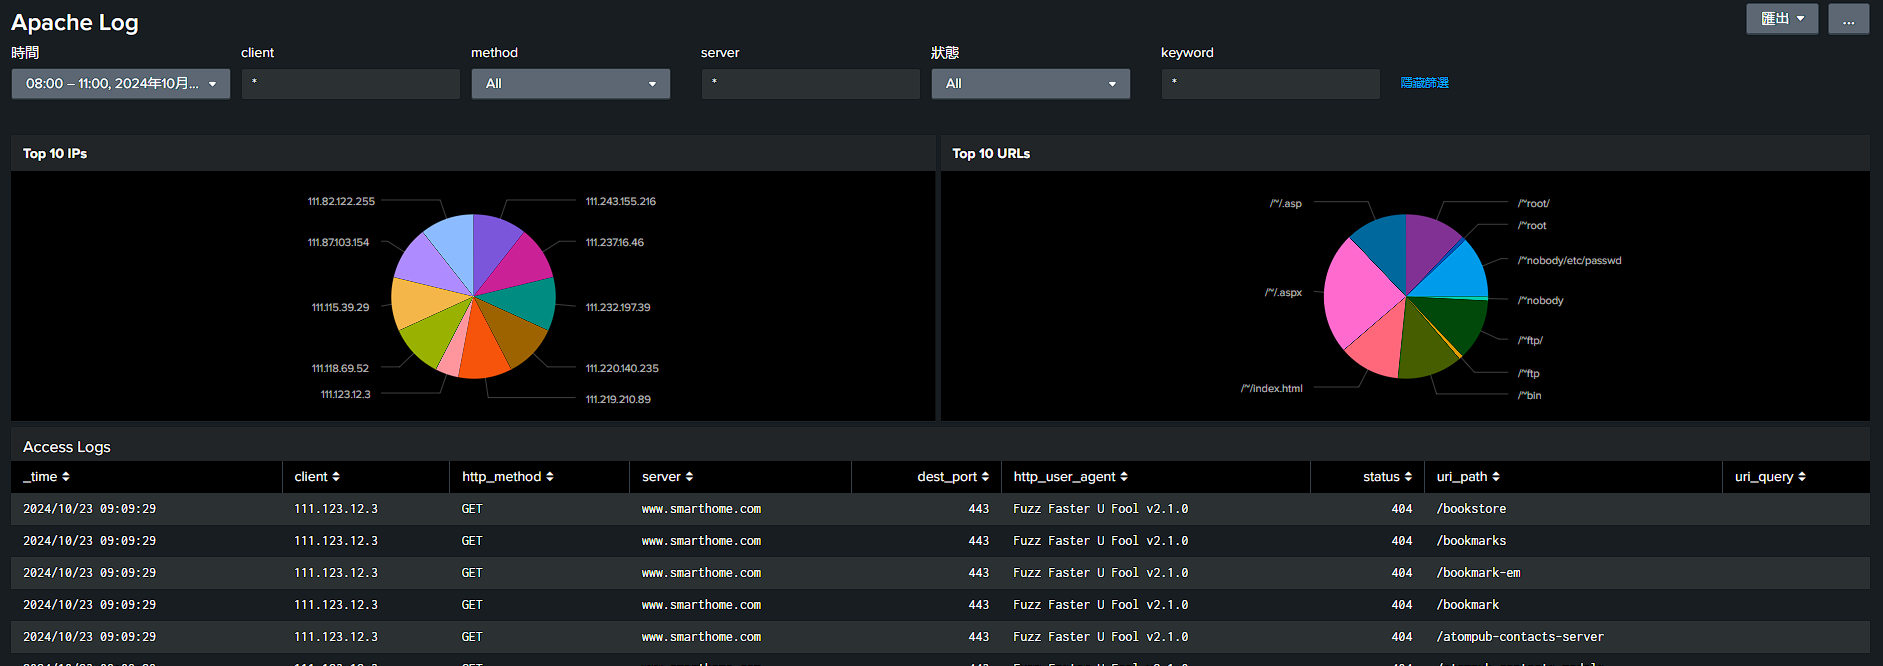Viewport: 1883px width, 666px height.
Task: Sort by http_user_agent column sort icon
Action: 1124,477
